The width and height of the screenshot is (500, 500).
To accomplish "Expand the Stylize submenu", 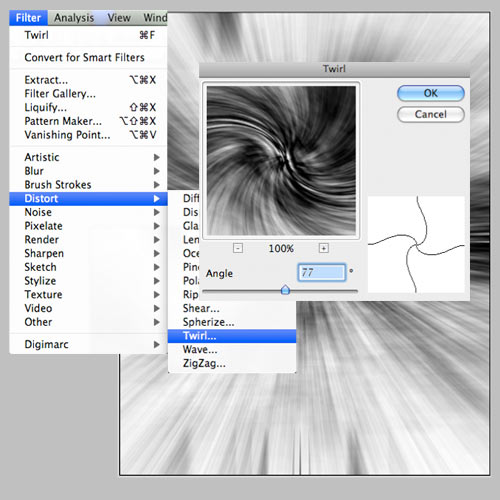I will click(x=88, y=281).
